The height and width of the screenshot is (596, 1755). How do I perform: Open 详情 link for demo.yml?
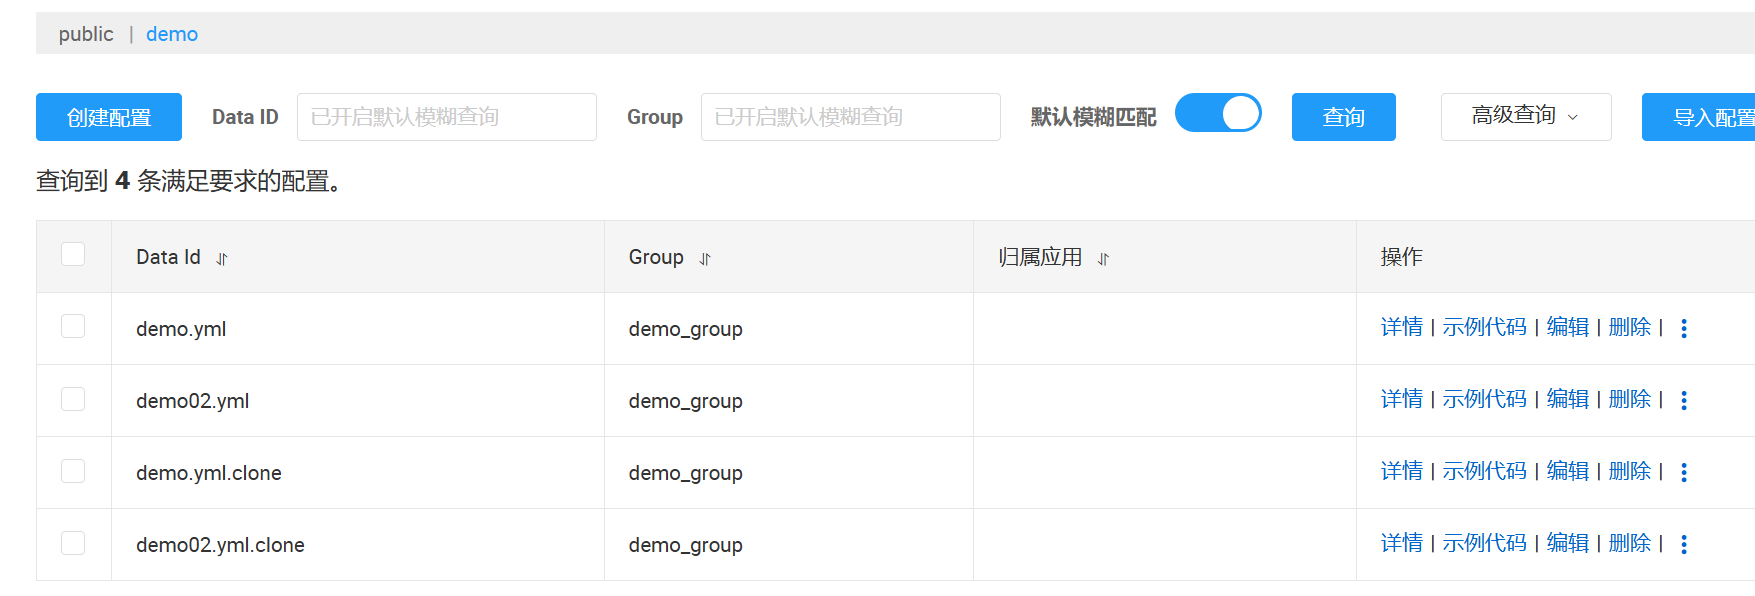point(1401,327)
